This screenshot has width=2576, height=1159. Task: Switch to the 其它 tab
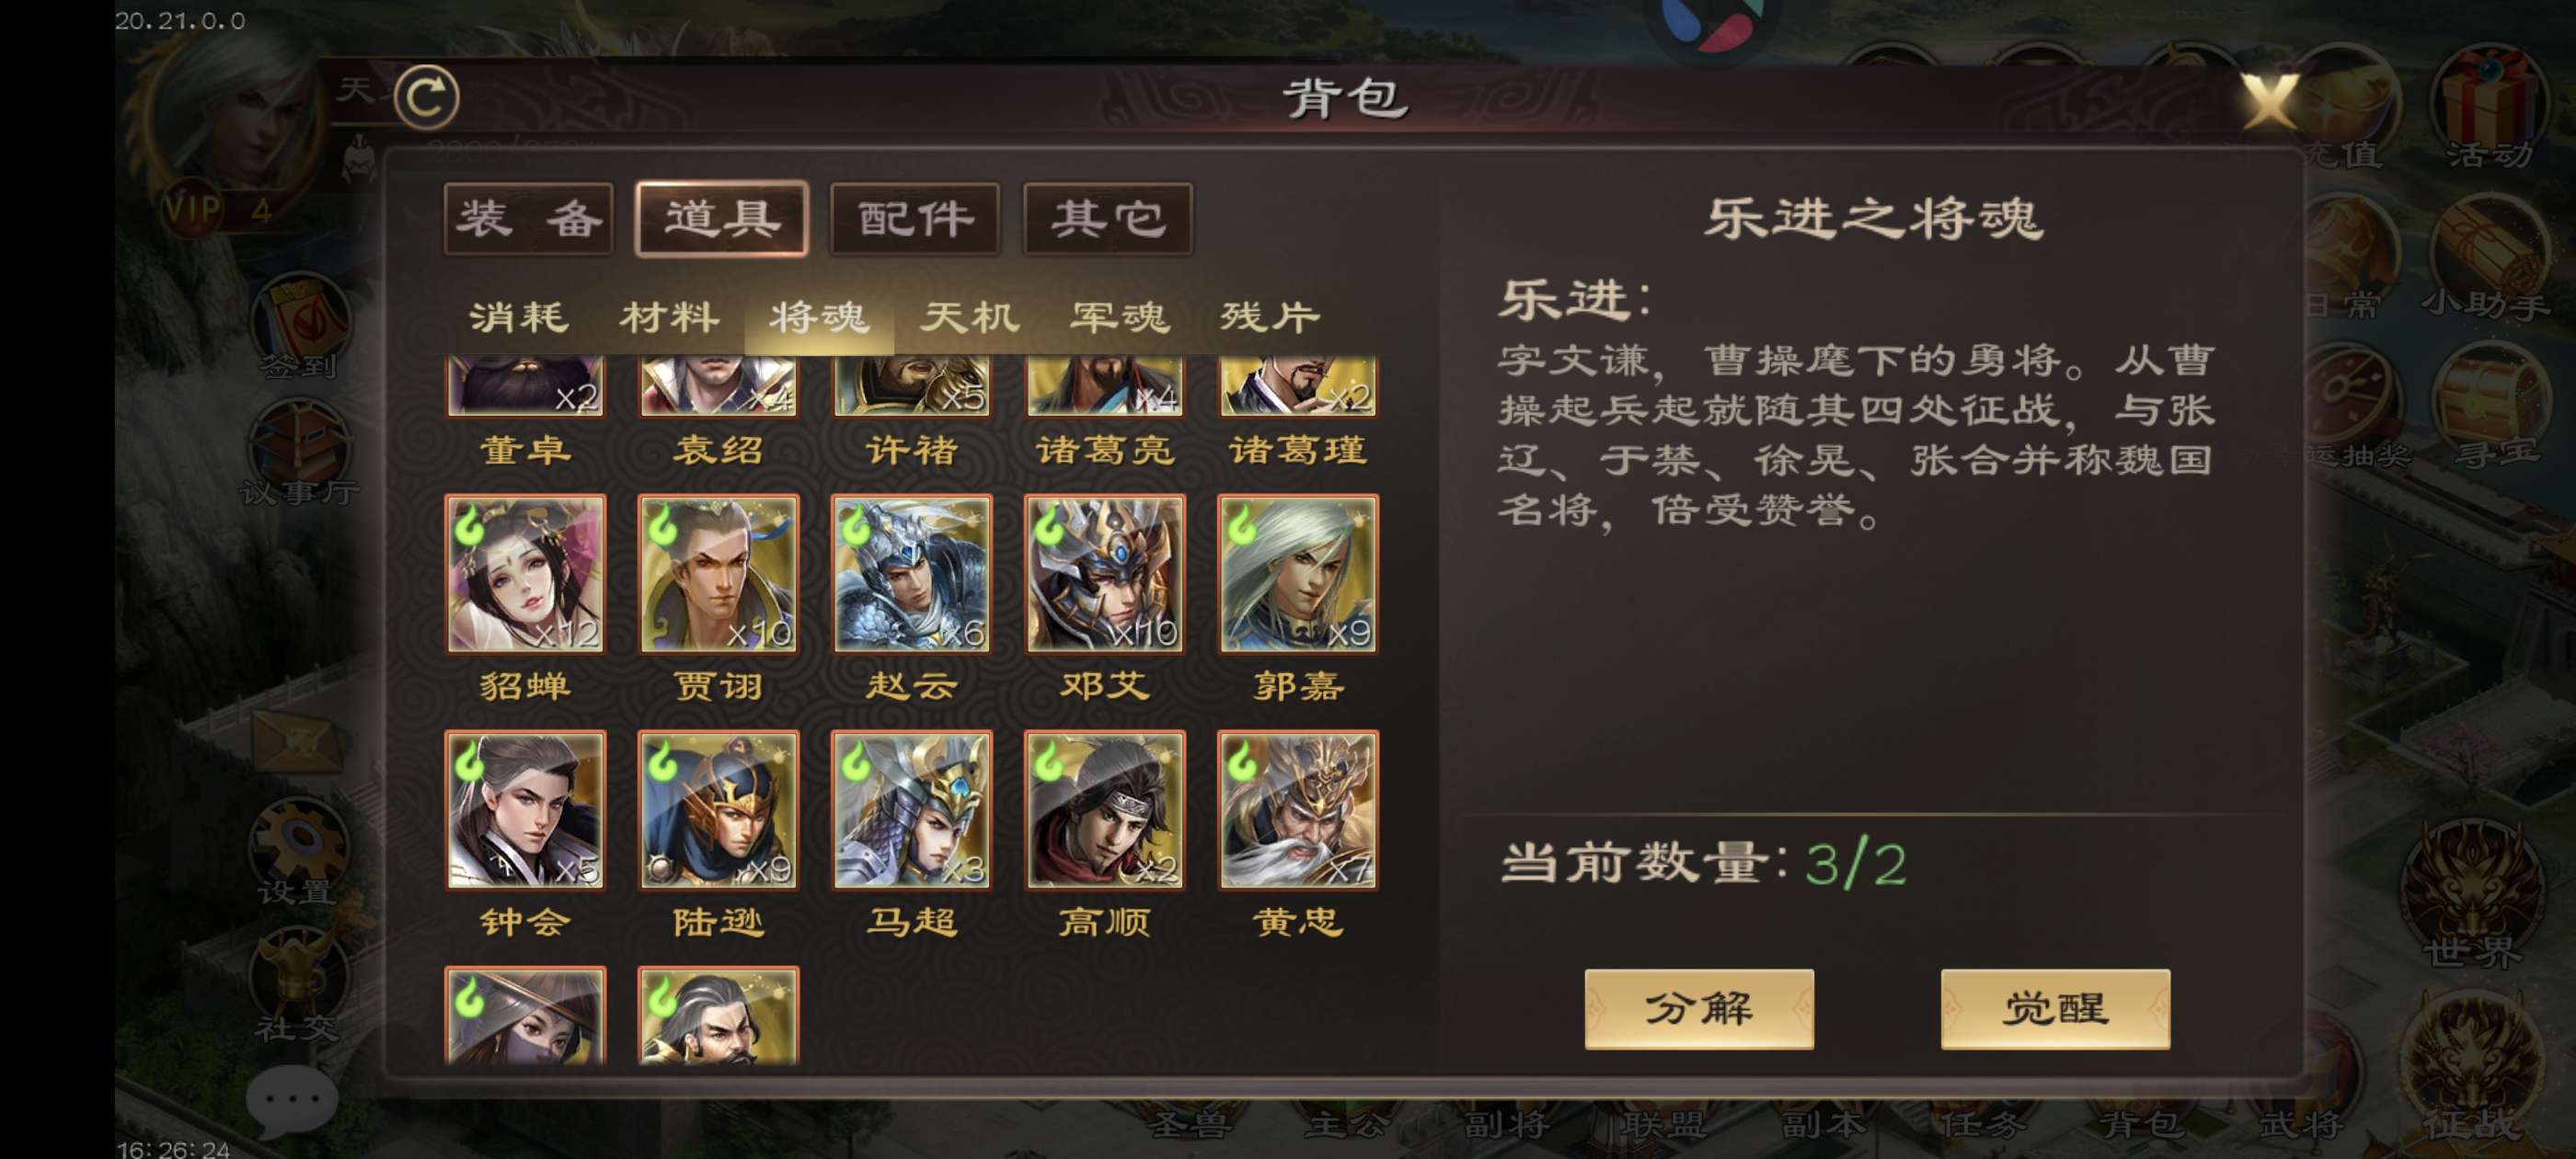click(x=1107, y=219)
